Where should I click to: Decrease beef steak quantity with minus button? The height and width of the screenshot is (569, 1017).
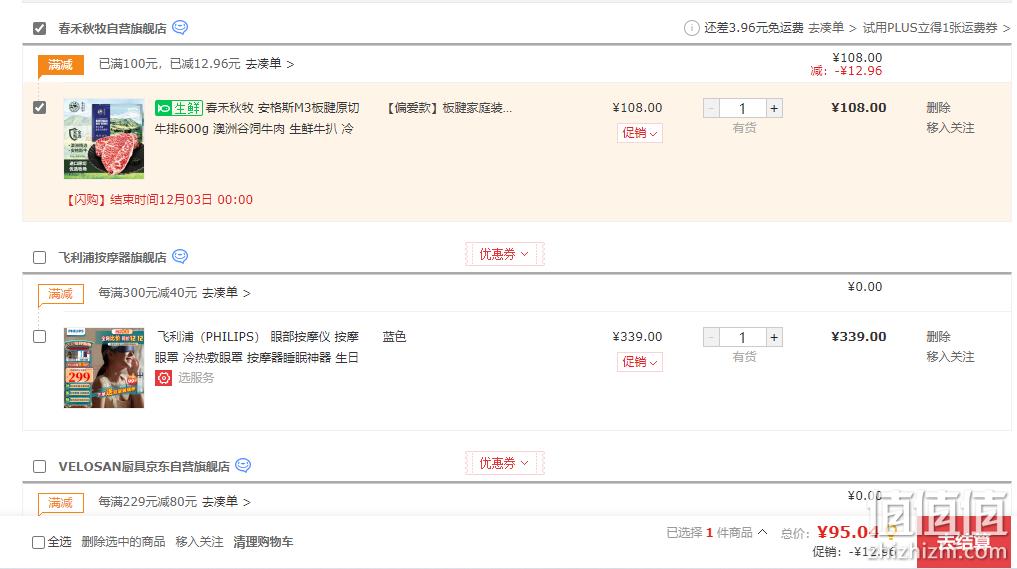[712, 108]
